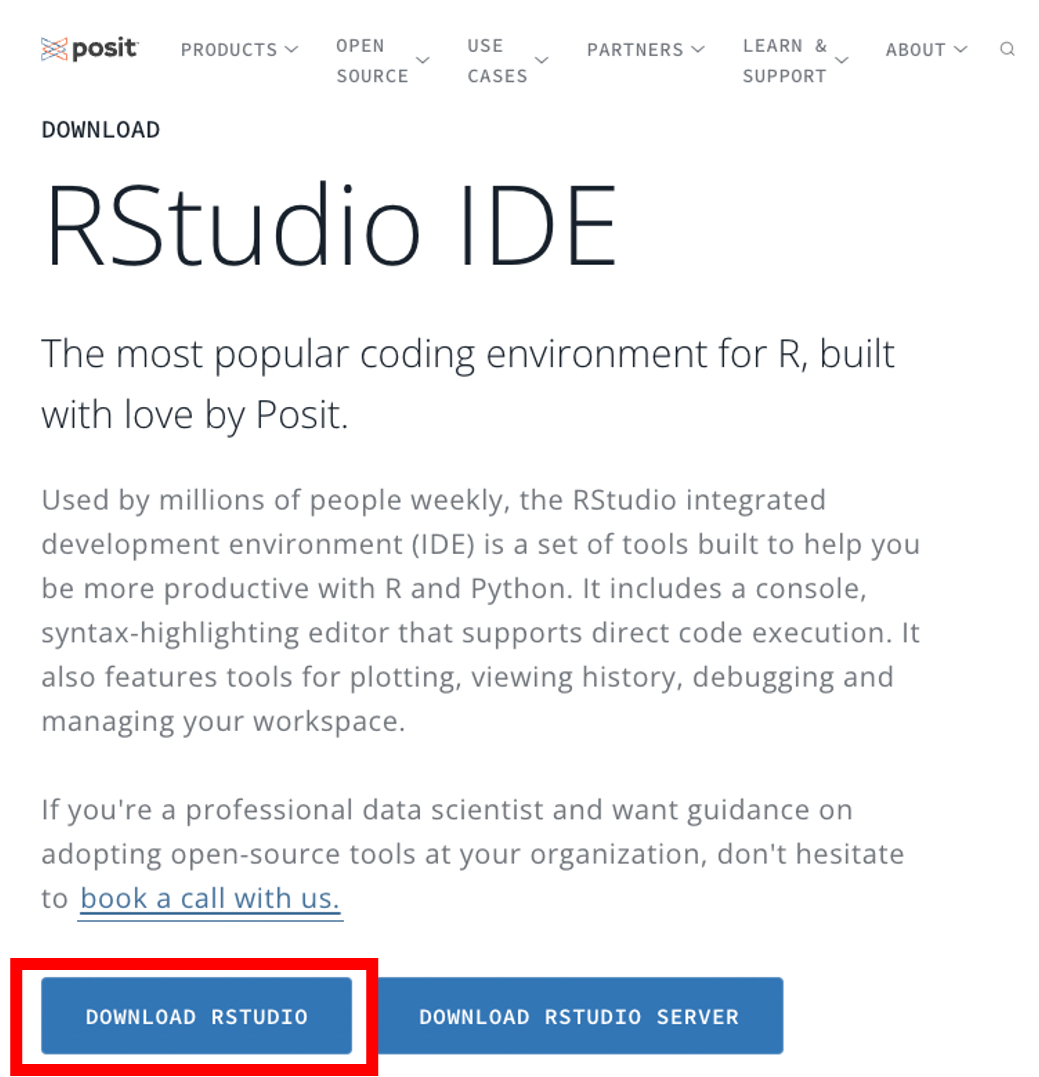This screenshot has width=1039, height=1077.
Task: Open the Partners menu label
Action: pos(635,50)
